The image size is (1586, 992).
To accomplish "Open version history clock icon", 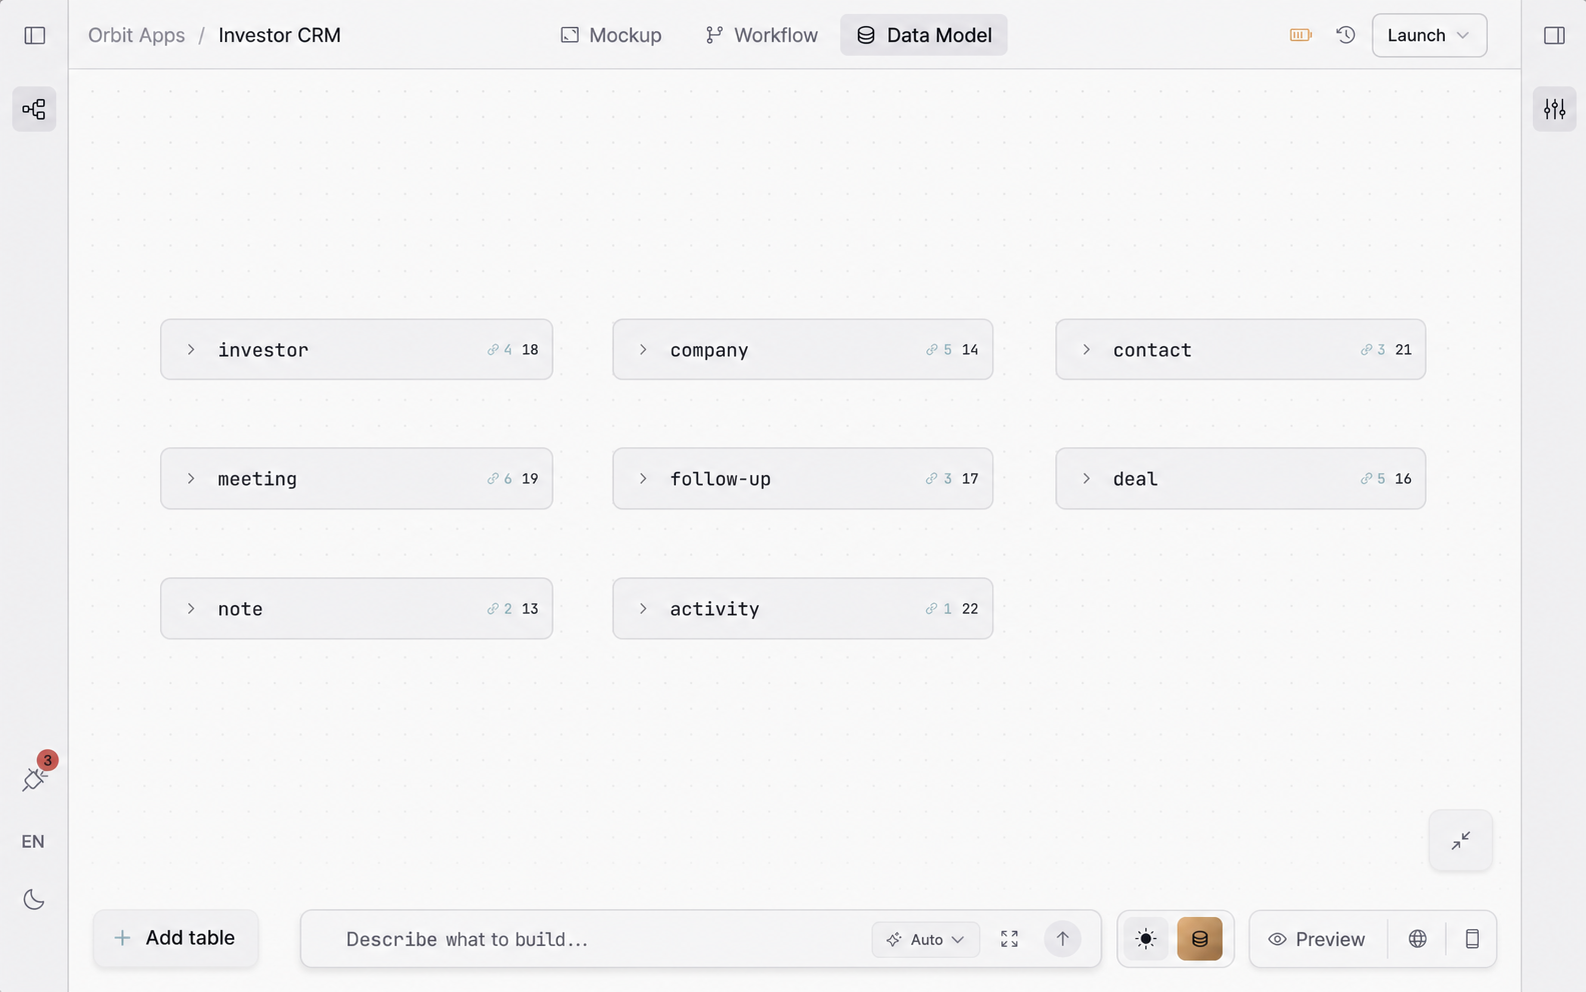I will click(x=1346, y=35).
